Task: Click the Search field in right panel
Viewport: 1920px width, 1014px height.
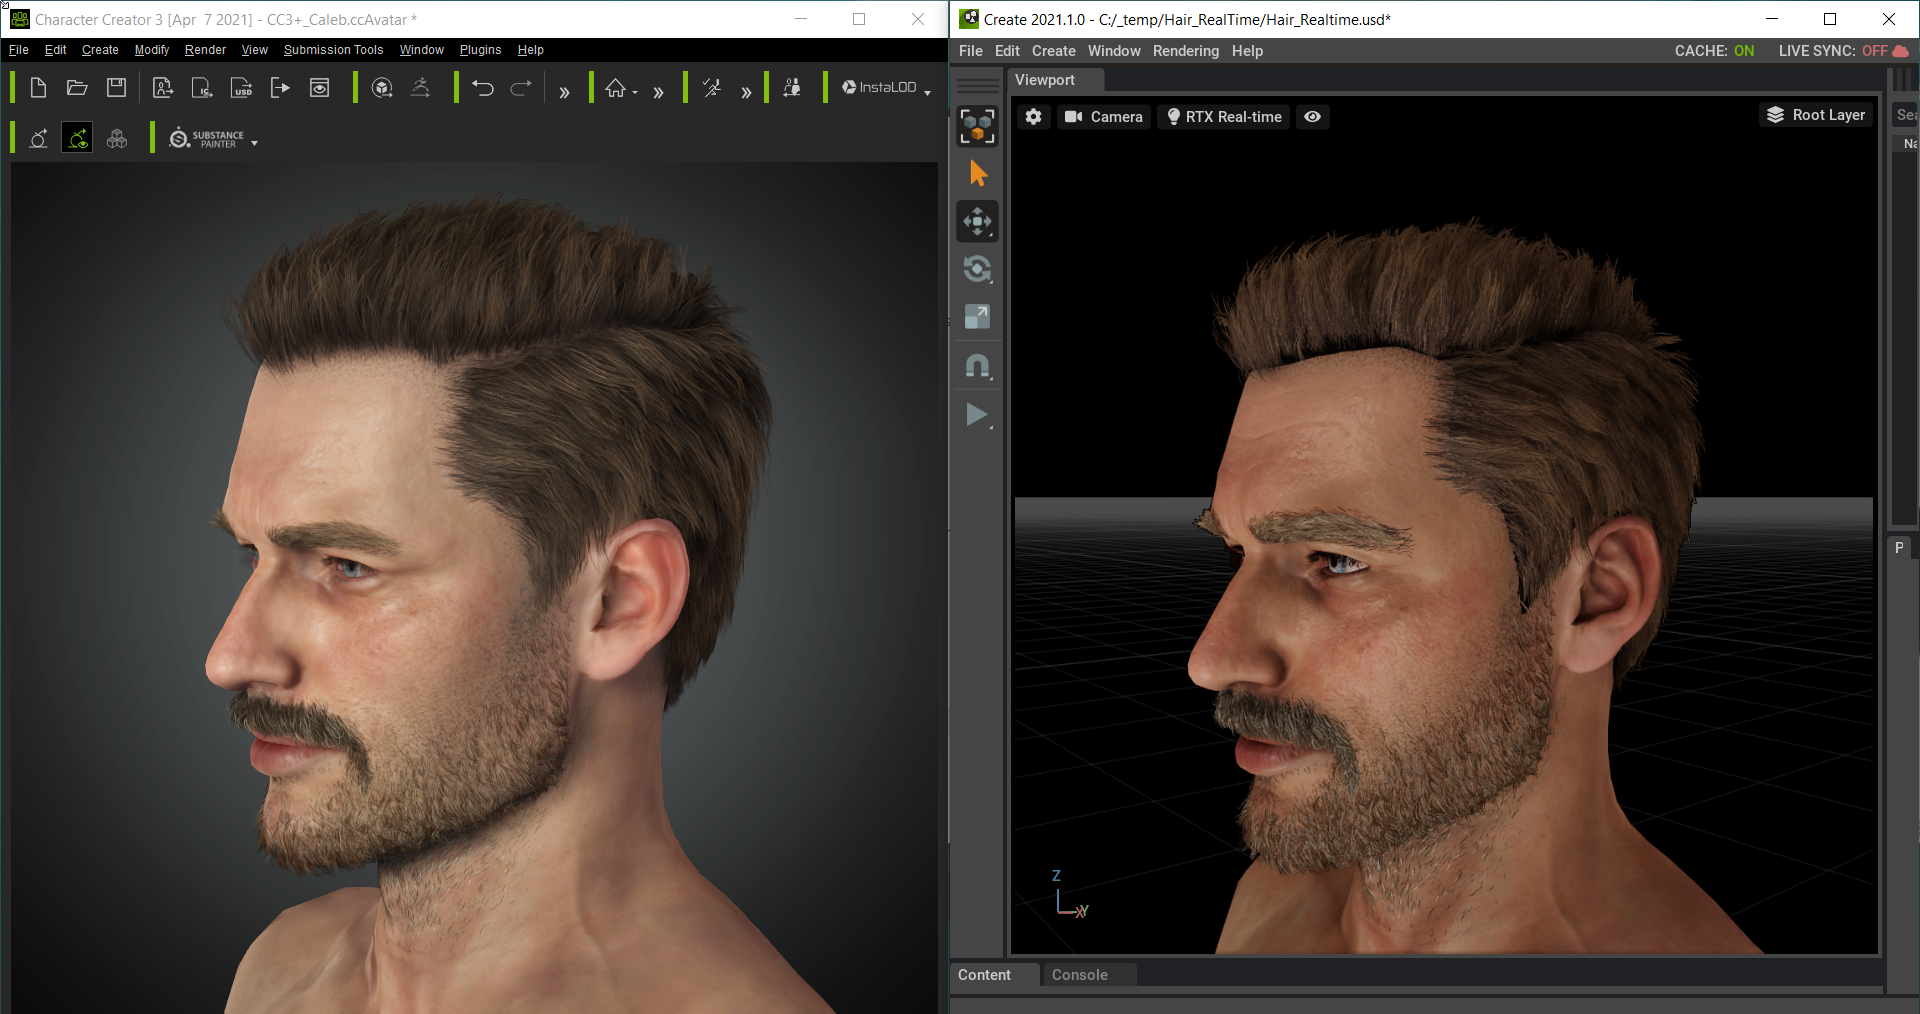Action: coord(1906,115)
